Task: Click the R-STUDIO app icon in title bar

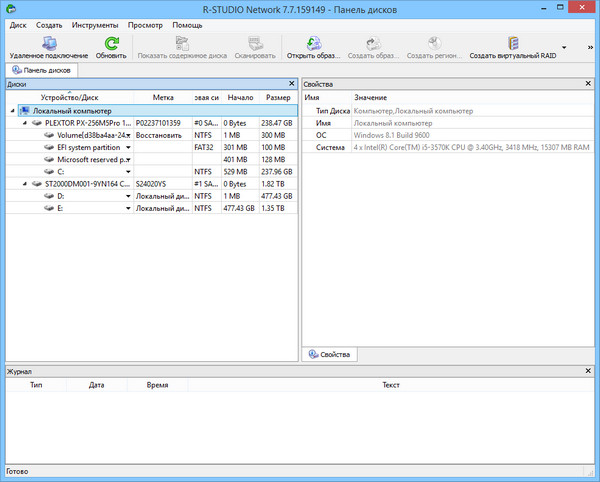Action: [x=9, y=8]
